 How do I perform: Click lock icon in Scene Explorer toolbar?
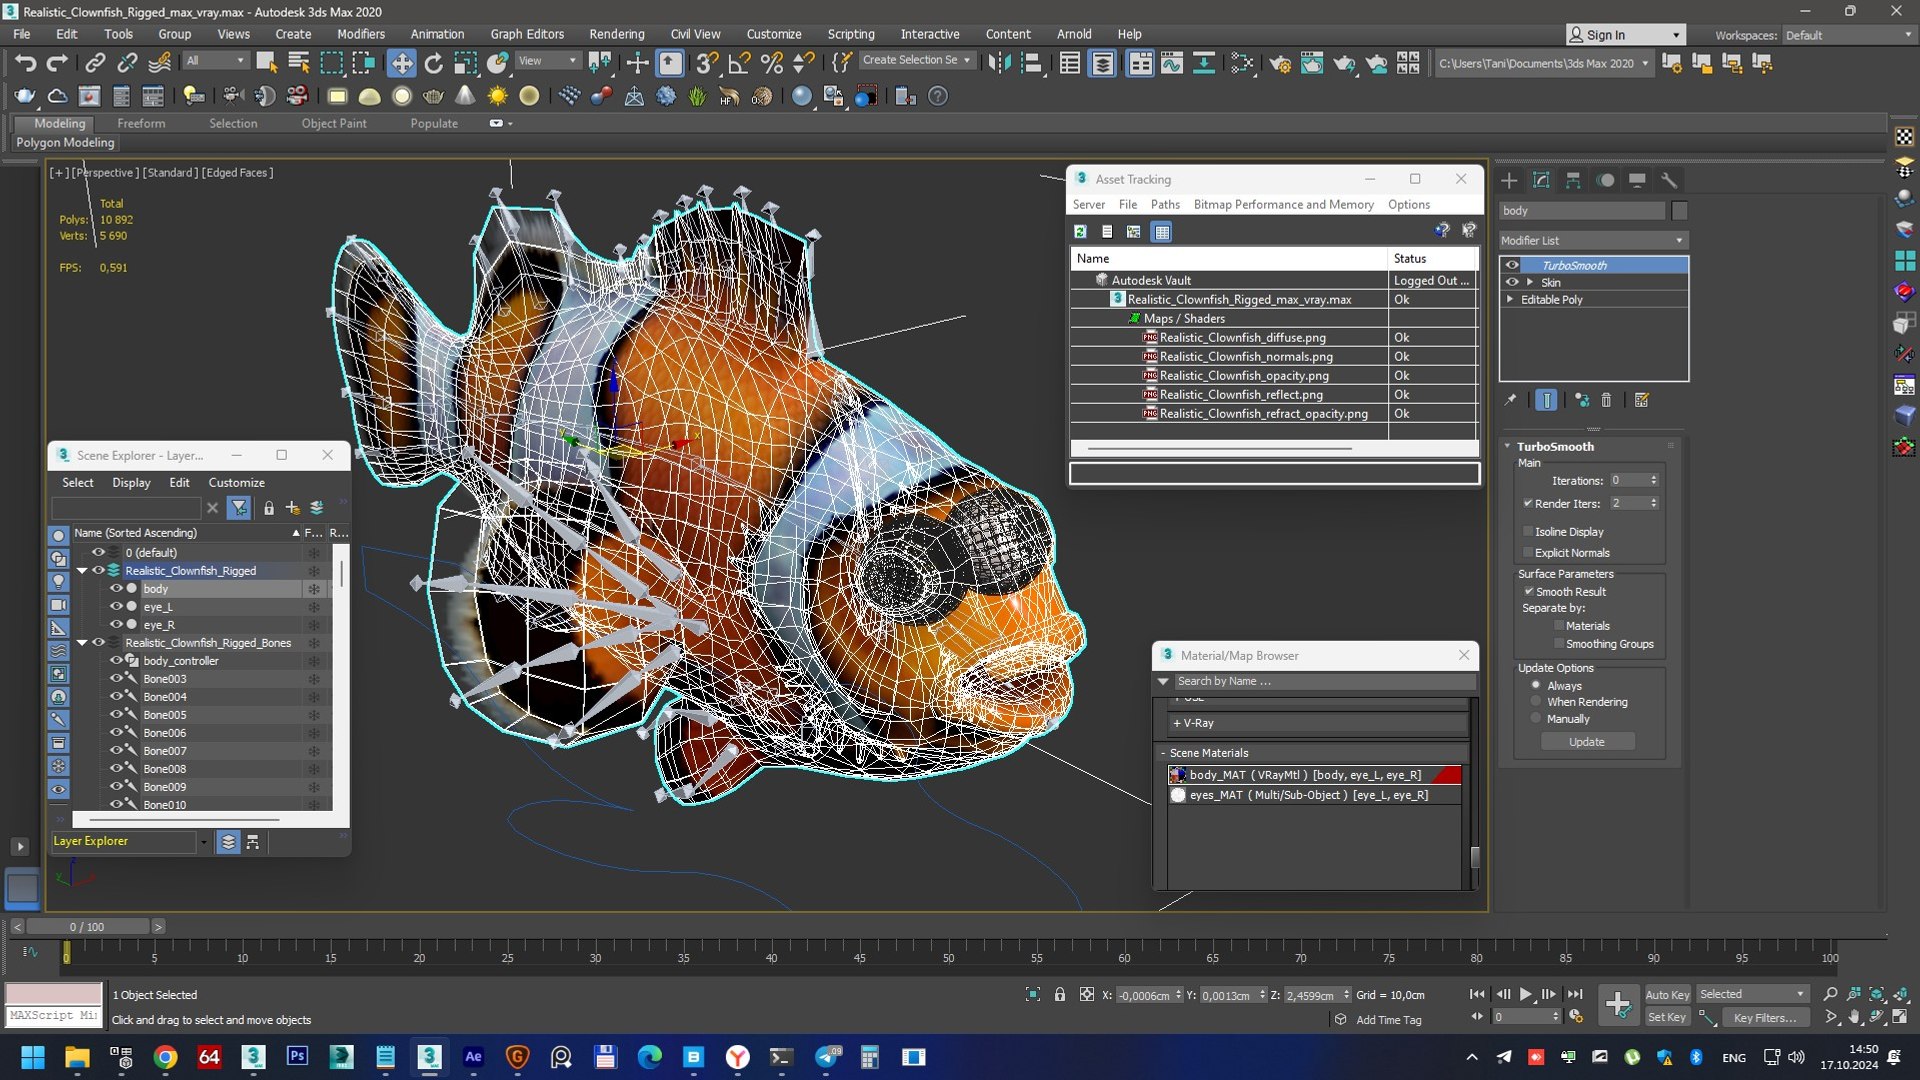(x=269, y=508)
